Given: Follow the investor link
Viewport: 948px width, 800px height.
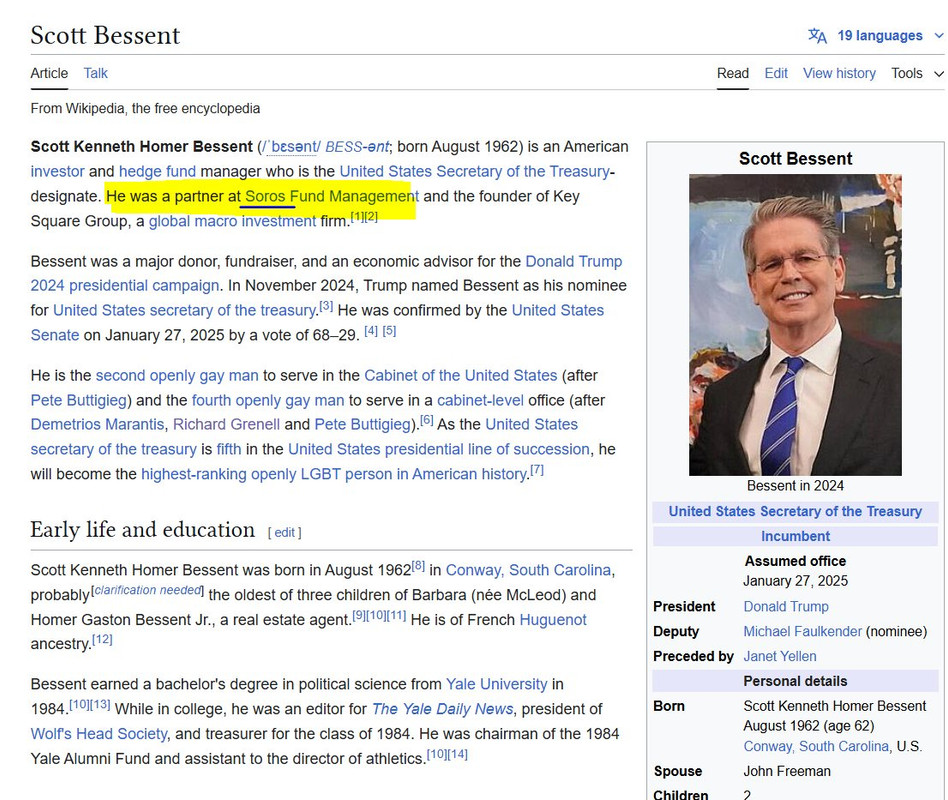Looking at the screenshot, I should coord(57,172).
